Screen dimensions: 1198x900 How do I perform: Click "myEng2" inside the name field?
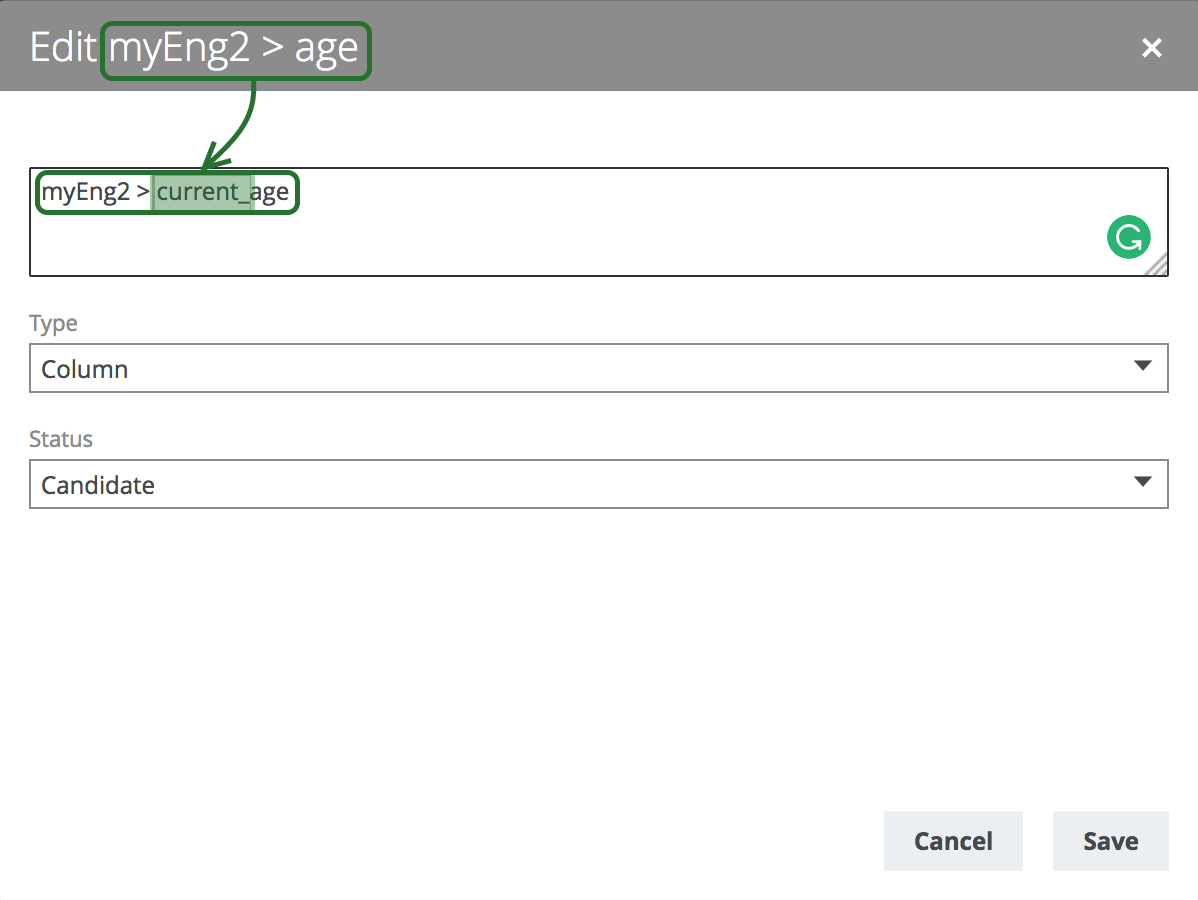pyautogui.click(x=85, y=192)
